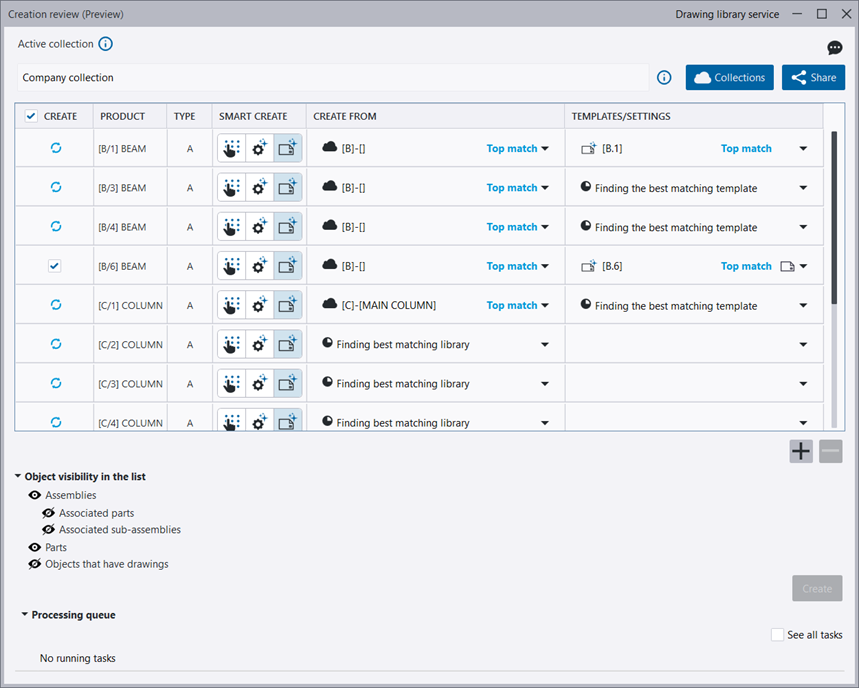This screenshot has width=860, height=688.
Task: Click the Share button
Action: pyautogui.click(x=813, y=77)
